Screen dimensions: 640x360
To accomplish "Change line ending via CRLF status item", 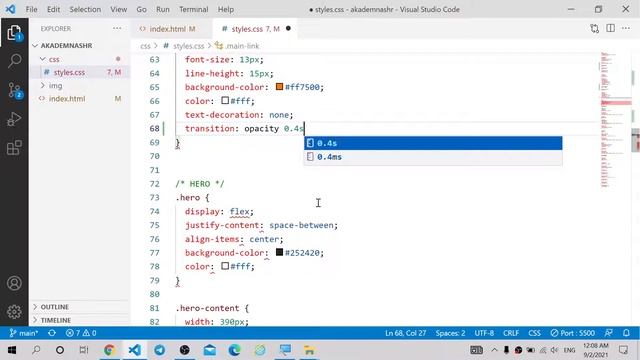I will pyautogui.click(x=511, y=333).
